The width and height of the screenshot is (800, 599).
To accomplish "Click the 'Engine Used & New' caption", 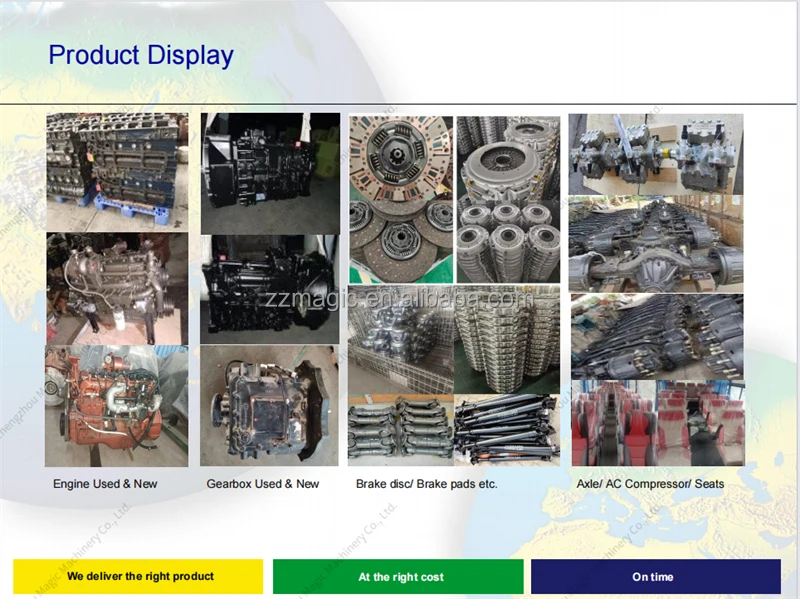I will [105, 484].
